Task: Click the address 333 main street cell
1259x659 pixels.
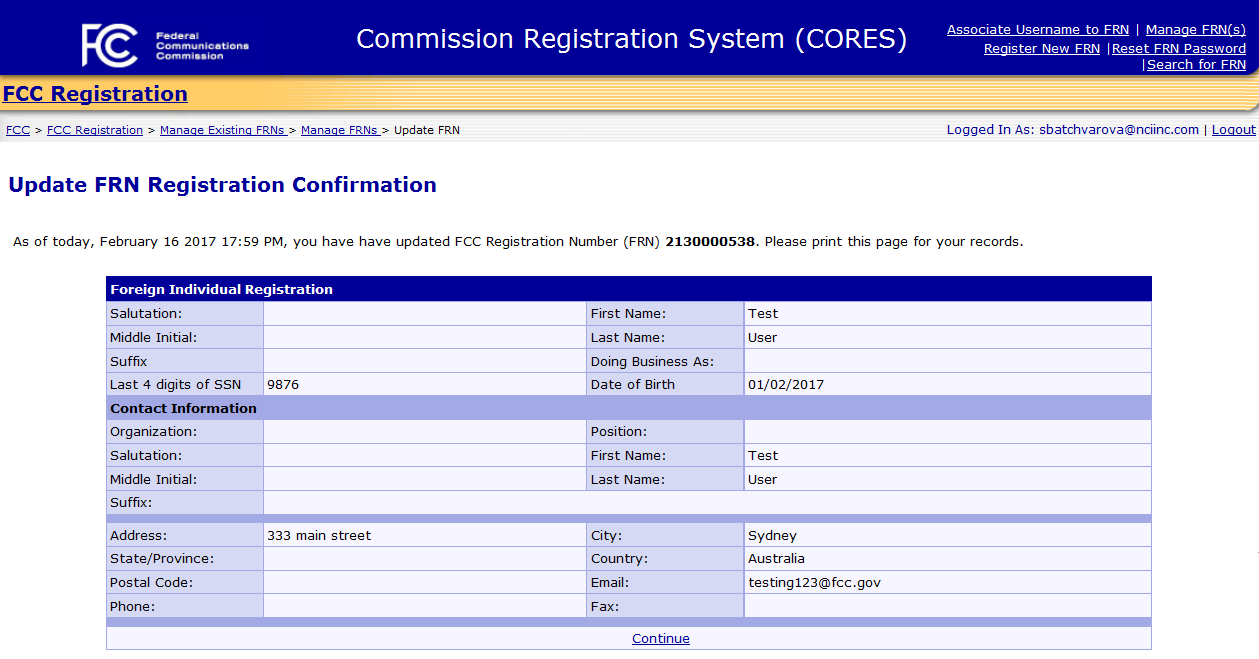Action: click(x=319, y=536)
